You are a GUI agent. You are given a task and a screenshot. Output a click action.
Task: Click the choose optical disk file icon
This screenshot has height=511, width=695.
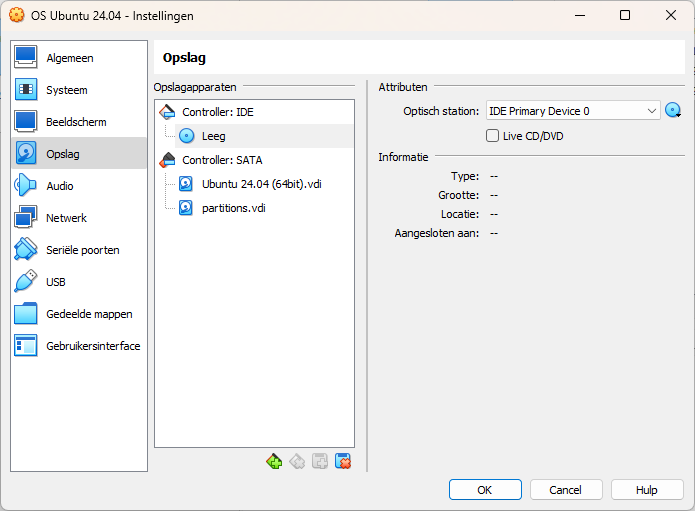[x=673, y=110]
